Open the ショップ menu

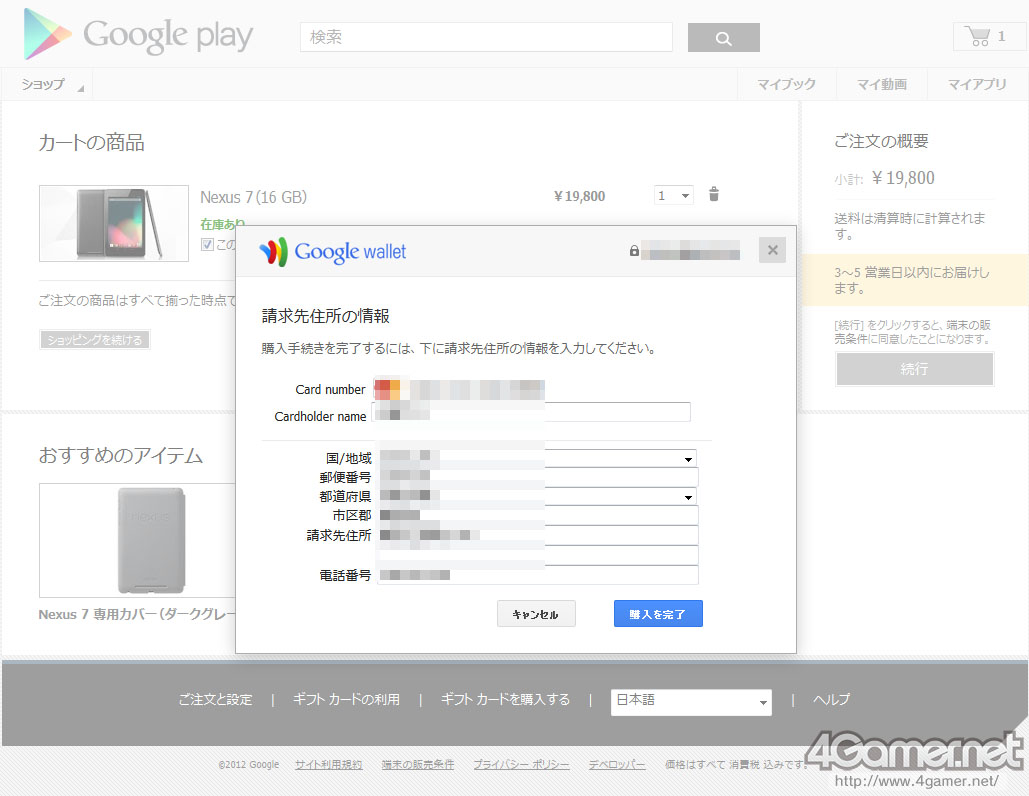pos(52,85)
